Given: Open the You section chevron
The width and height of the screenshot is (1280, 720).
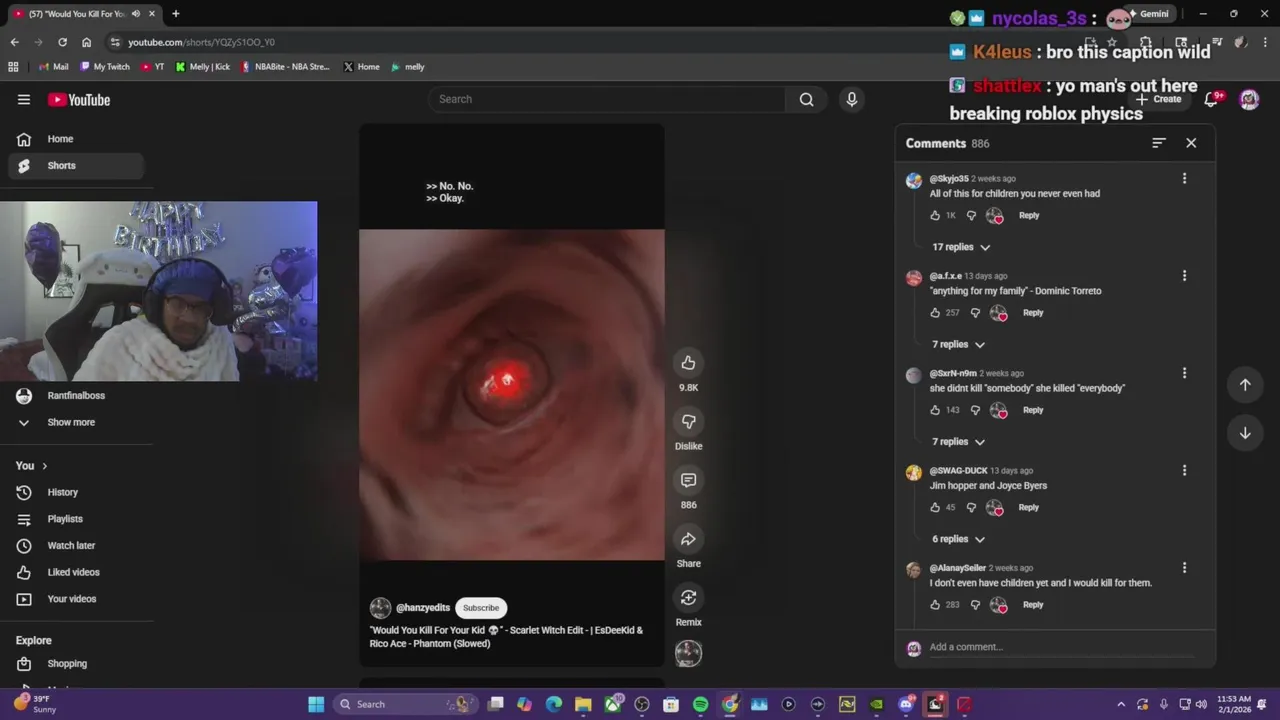Looking at the screenshot, I should pos(44,466).
